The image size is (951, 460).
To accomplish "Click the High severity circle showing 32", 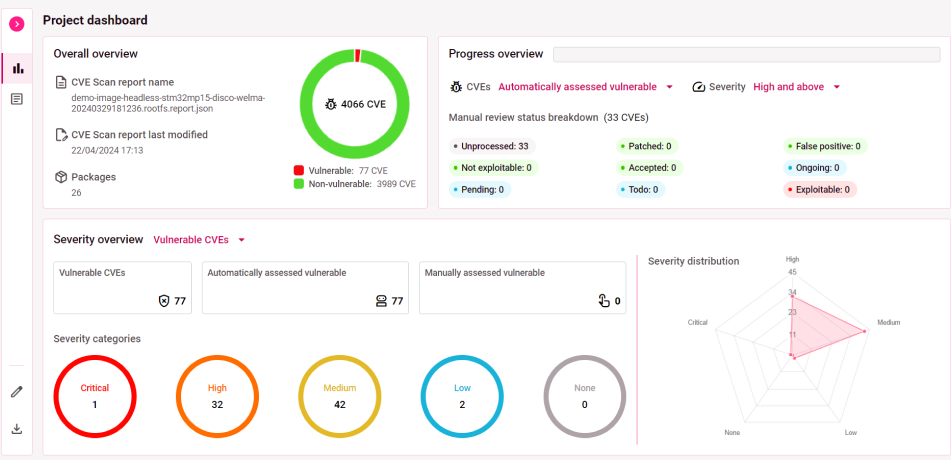I will point(218,396).
